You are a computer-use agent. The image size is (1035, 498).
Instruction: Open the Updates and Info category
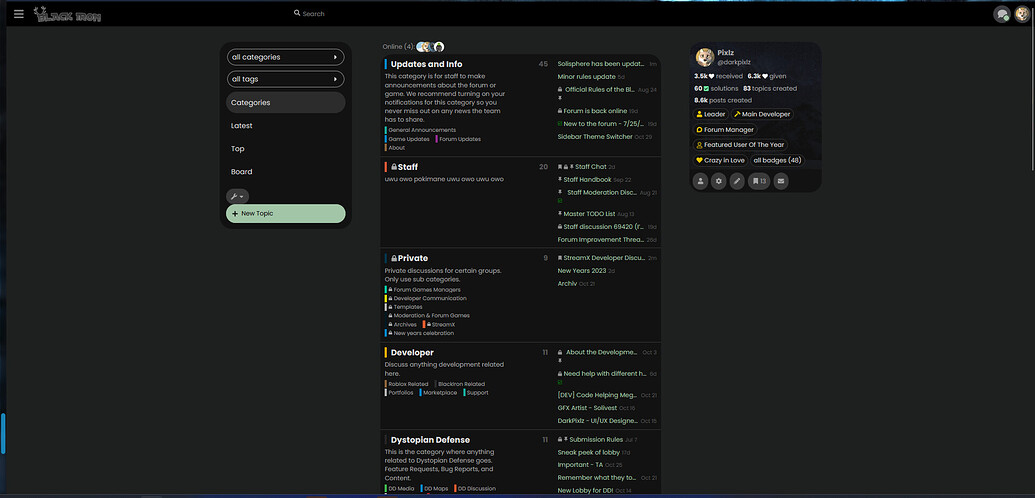click(x=426, y=64)
